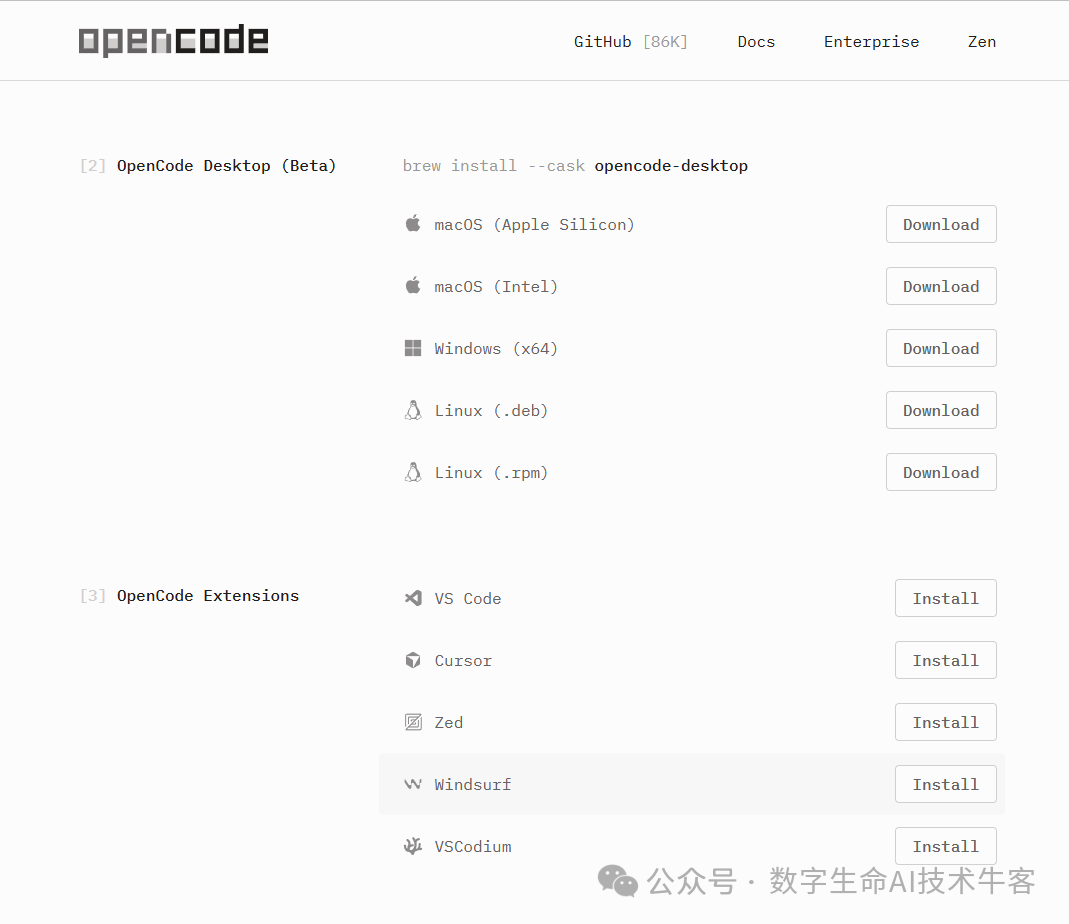Install the Windsurf extension

(x=946, y=784)
